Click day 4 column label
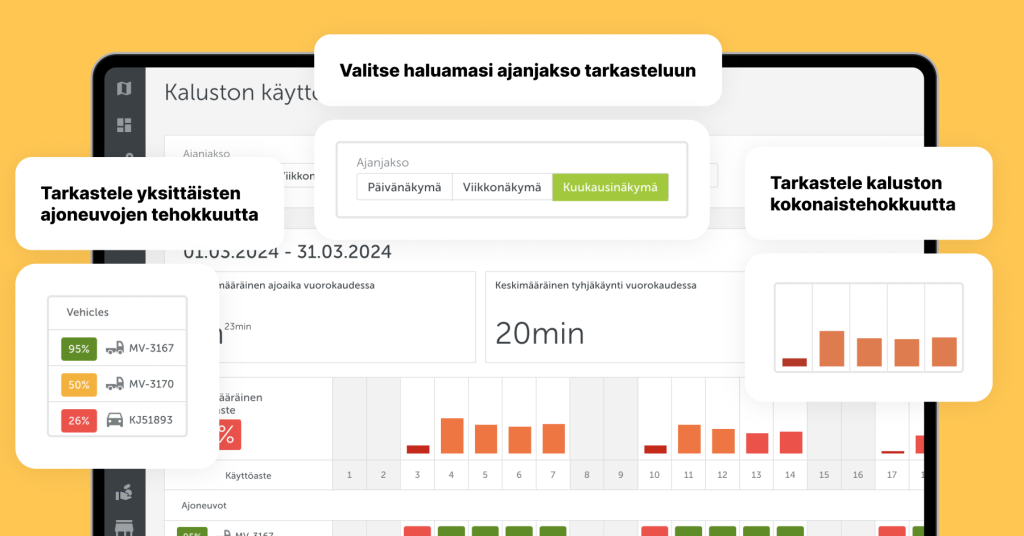The height and width of the screenshot is (536, 1024). pyautogui.click(x=451, y=475)
